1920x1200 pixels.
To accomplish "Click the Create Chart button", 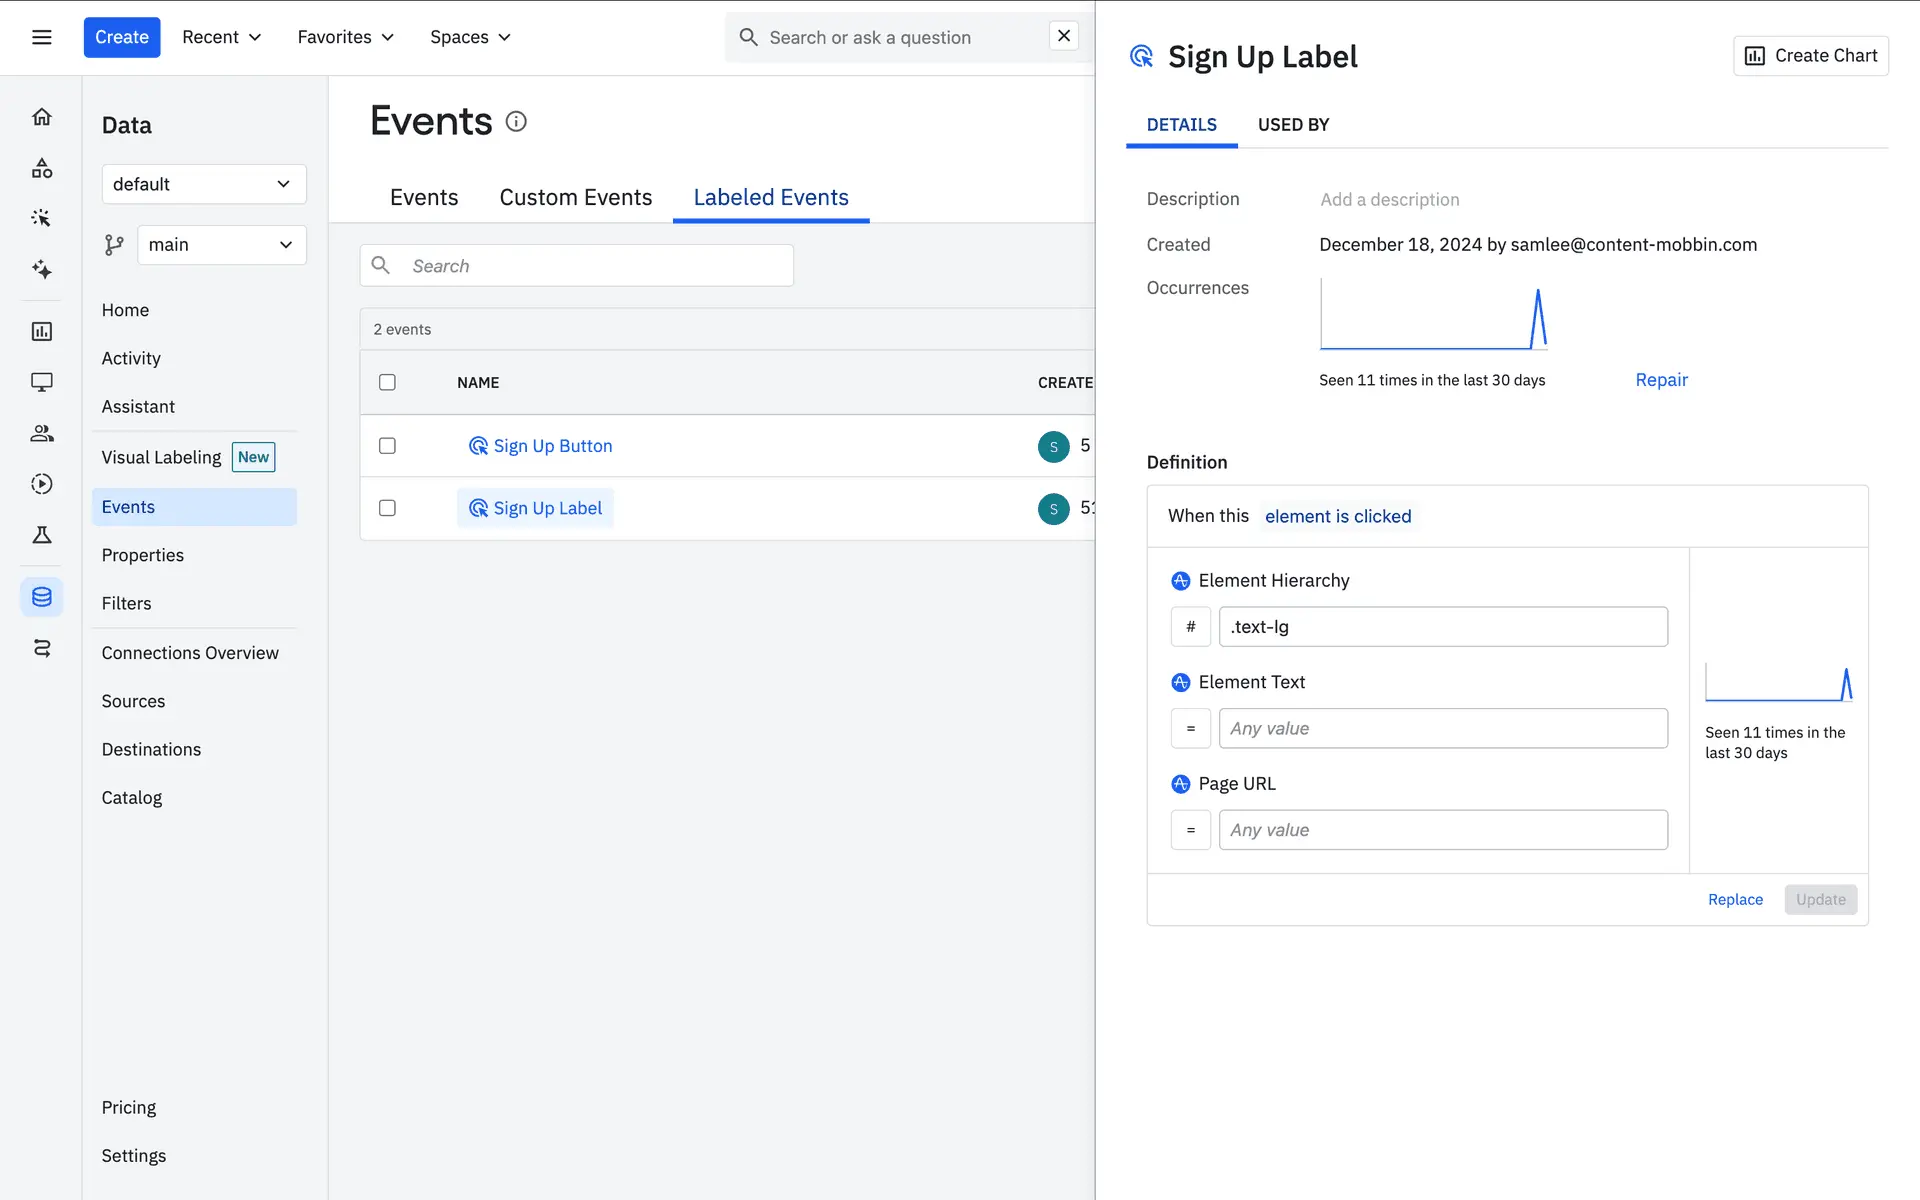I will 1810,56.
